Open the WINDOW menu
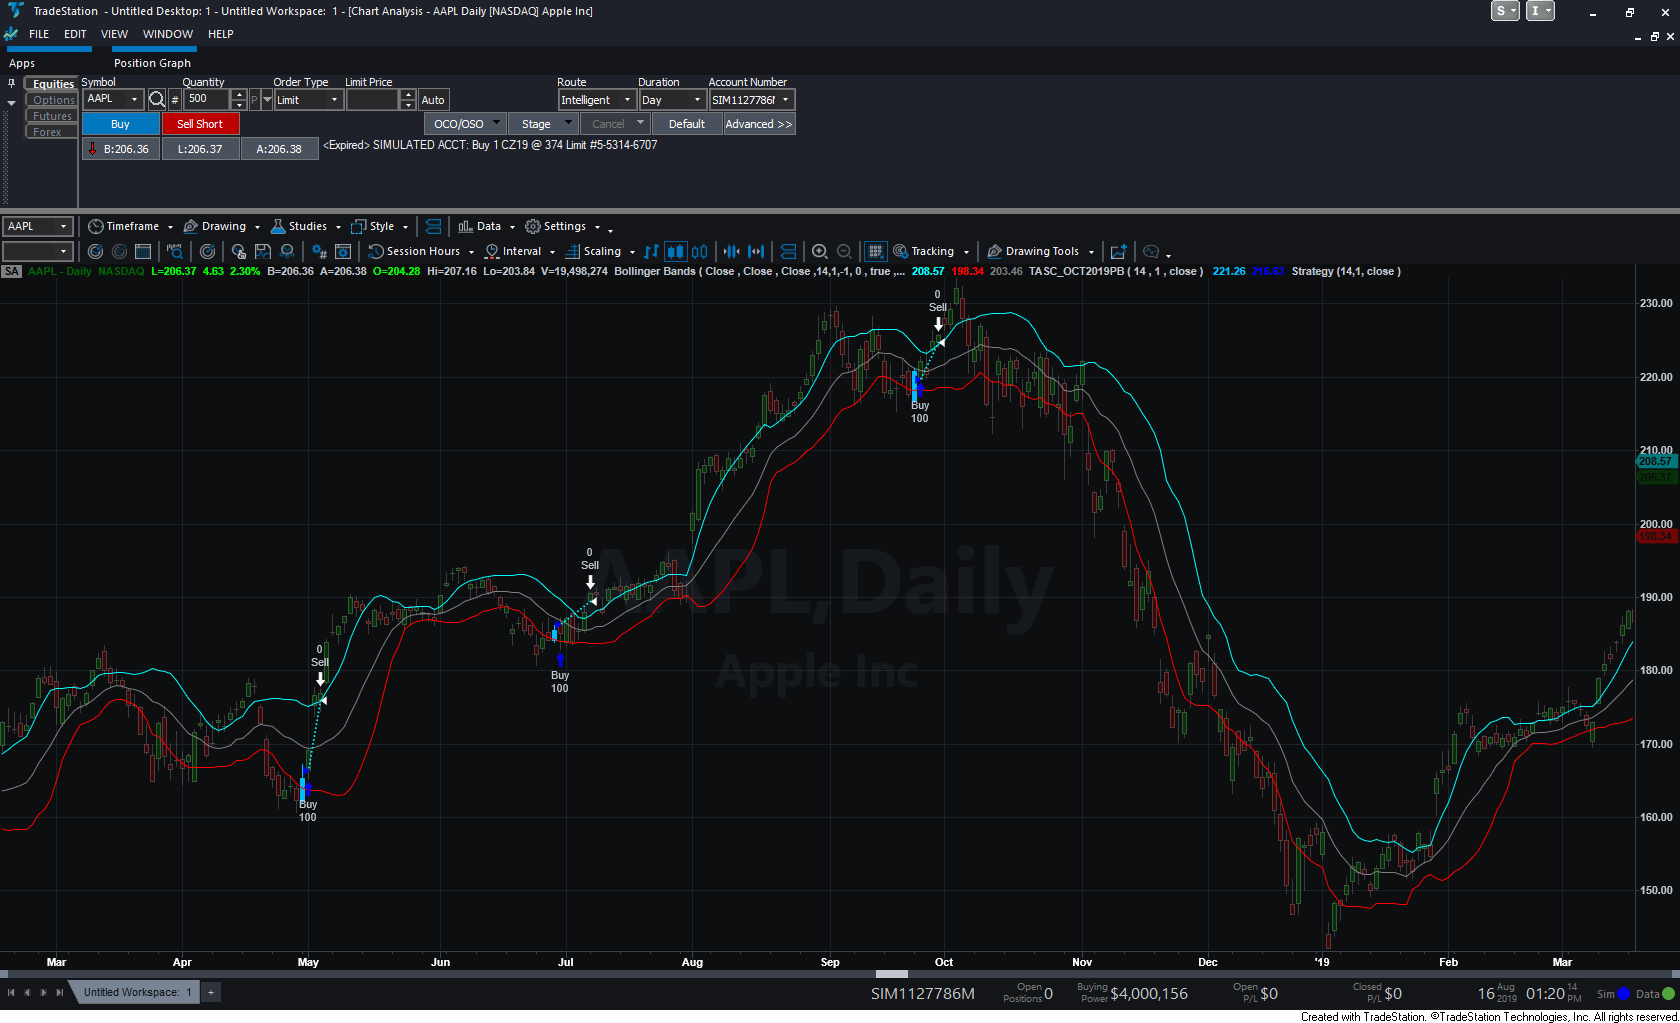Viewport: 1680px width, 1023px height. 168,34
